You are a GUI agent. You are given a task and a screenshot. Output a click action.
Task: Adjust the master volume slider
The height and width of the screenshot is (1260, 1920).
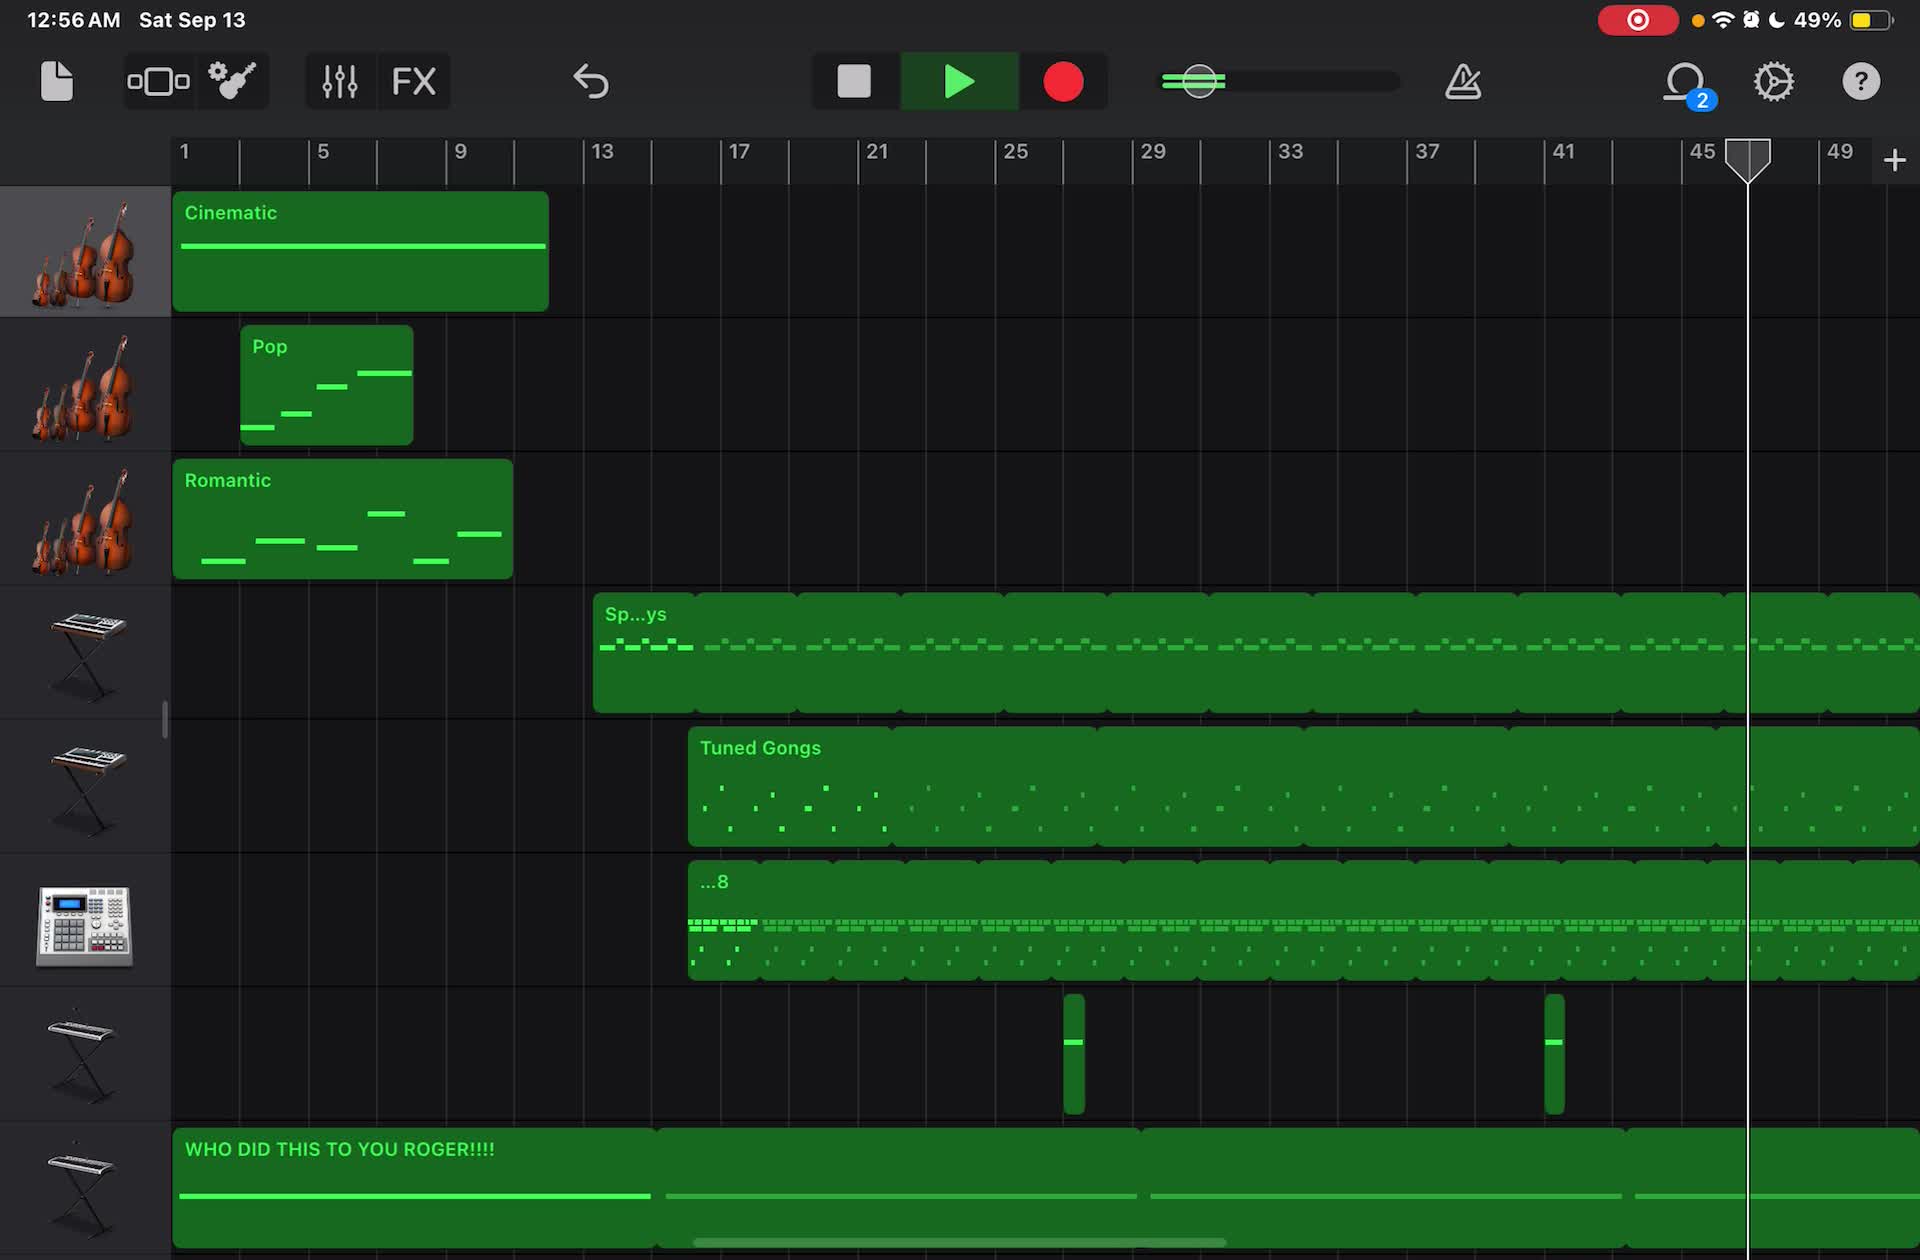point(1198,81)
